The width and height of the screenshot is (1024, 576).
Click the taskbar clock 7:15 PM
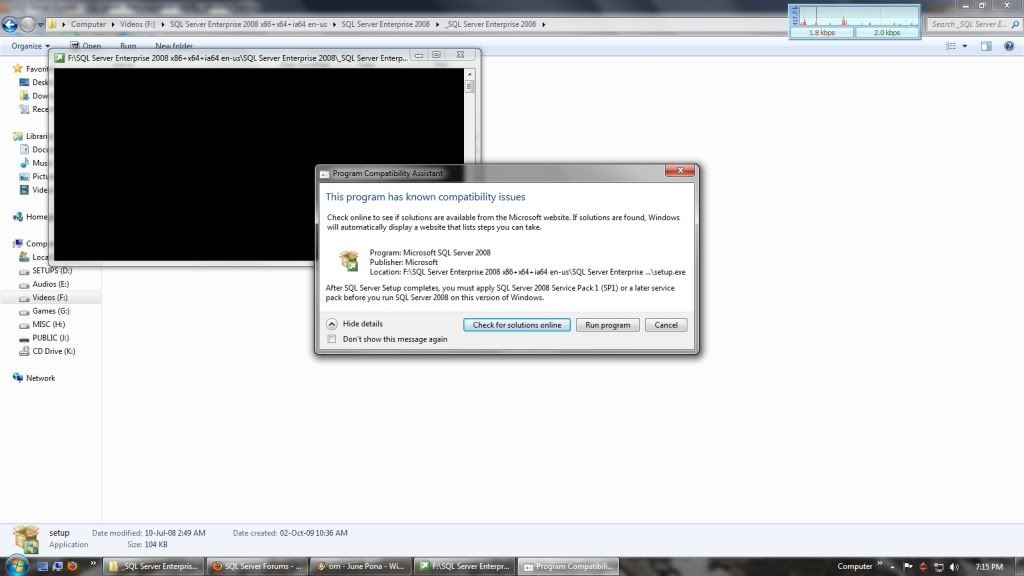(989, 567)
